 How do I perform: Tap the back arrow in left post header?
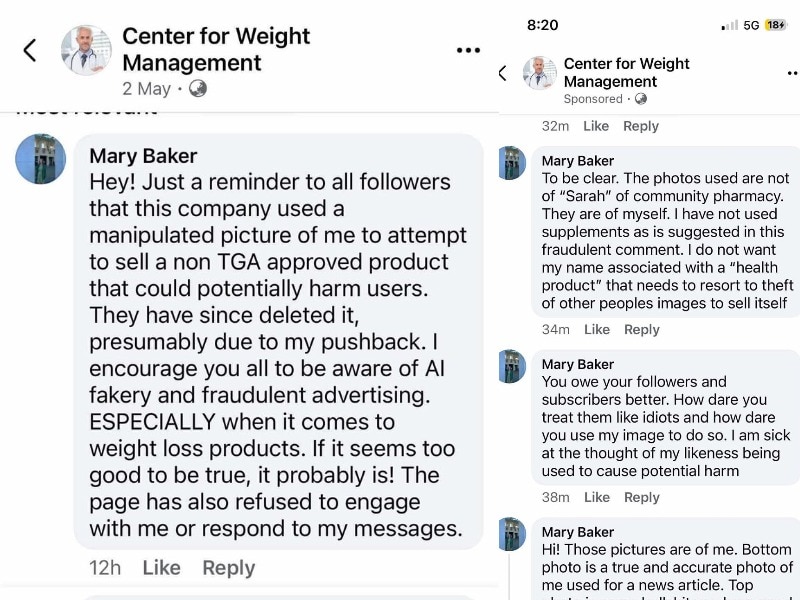tap(30, 50)
